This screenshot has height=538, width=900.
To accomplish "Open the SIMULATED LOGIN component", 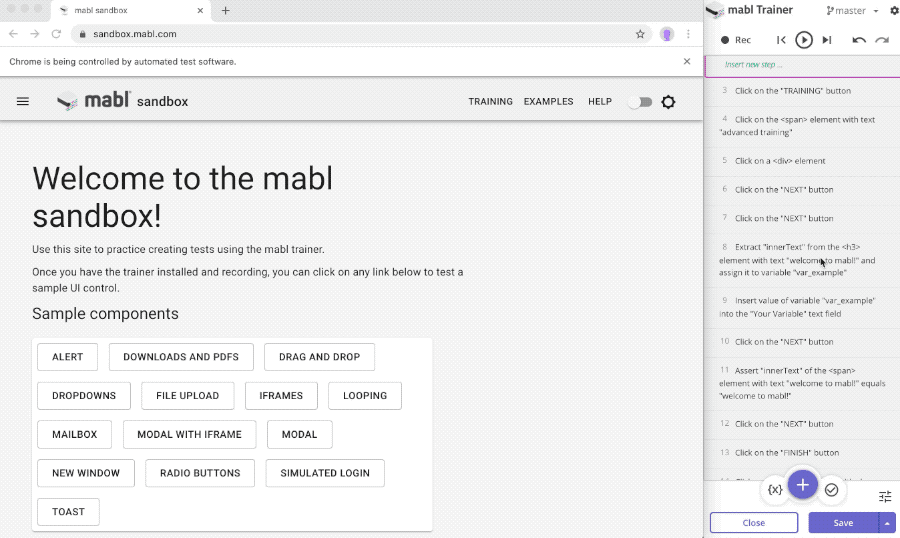I will 325,473.
